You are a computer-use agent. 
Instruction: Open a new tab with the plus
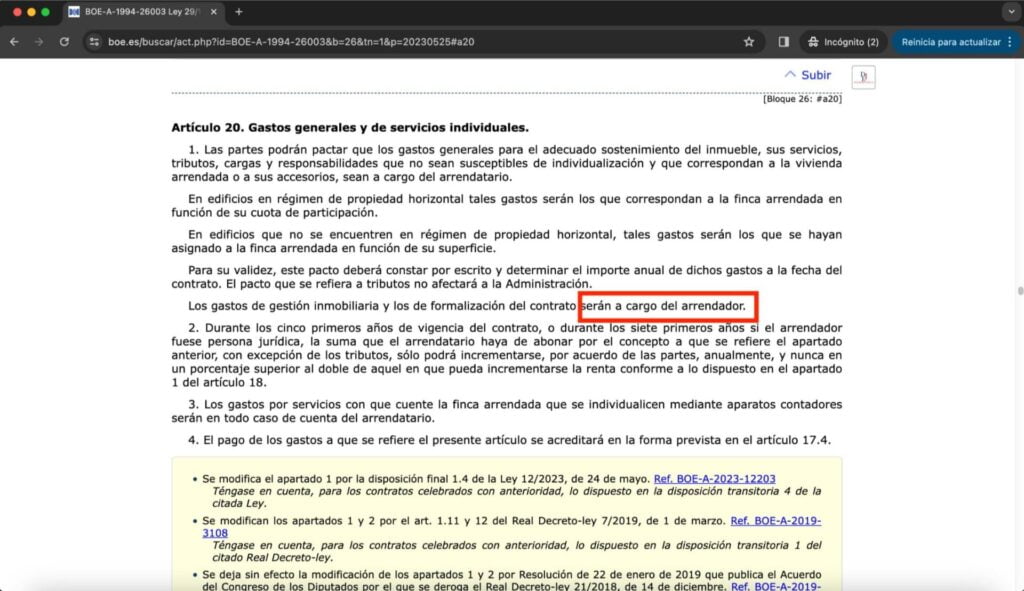238,12
